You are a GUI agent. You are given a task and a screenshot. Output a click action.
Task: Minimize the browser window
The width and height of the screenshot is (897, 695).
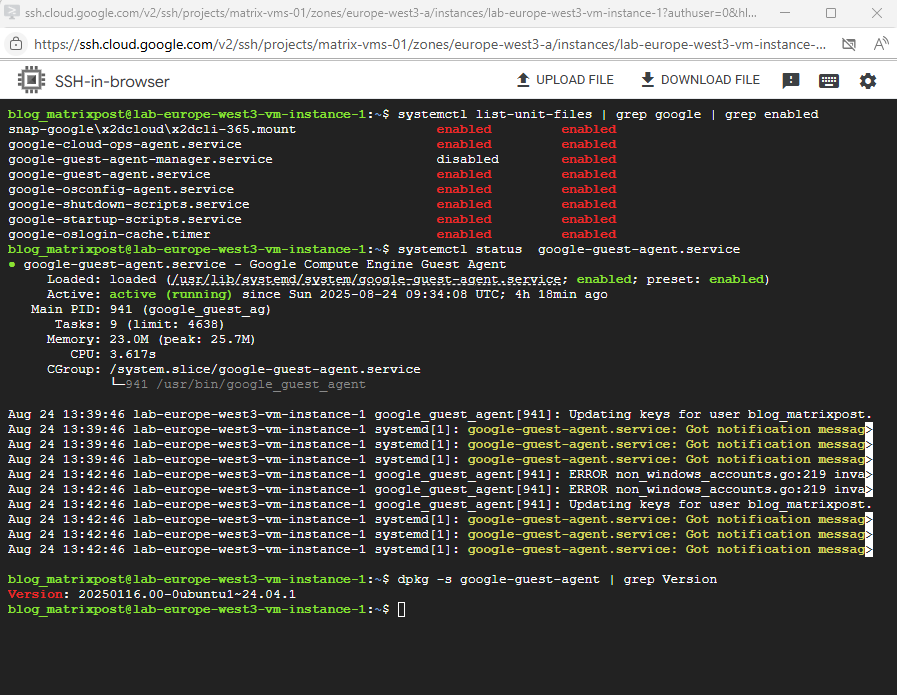pos(785,13)
